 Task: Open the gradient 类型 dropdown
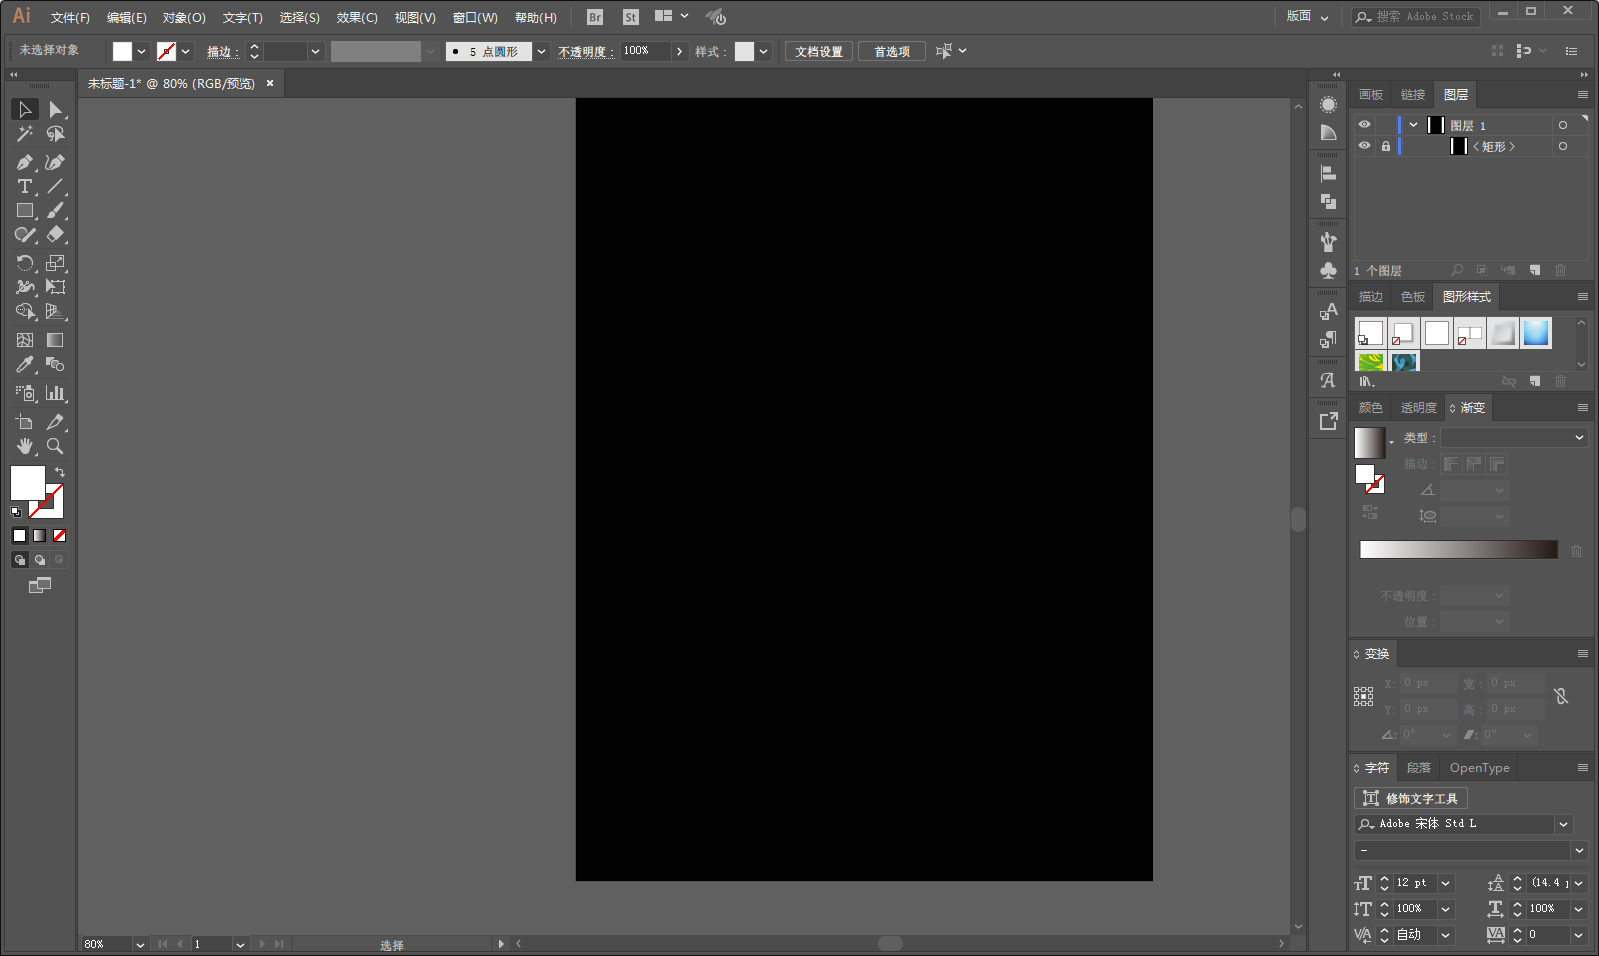pyautogui.click(x=1514, y=437)
